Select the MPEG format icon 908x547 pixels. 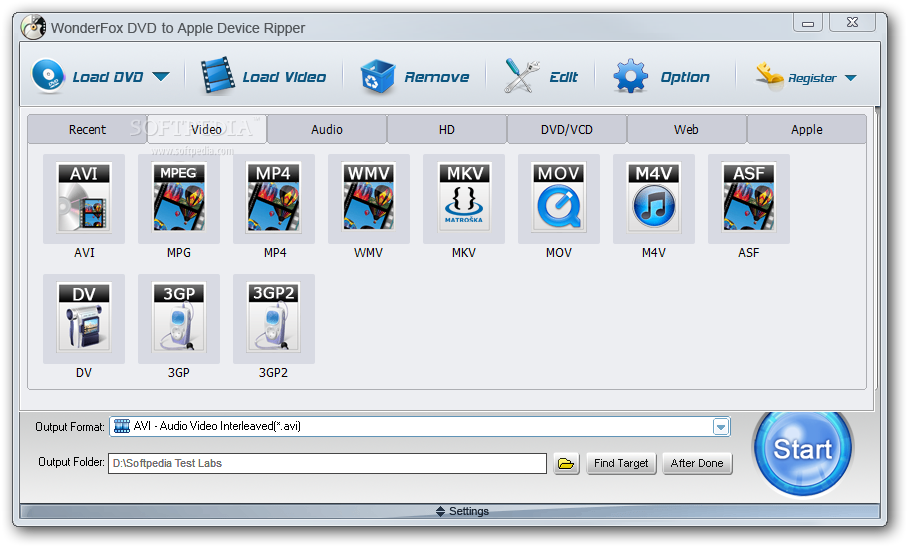point(178,198)
